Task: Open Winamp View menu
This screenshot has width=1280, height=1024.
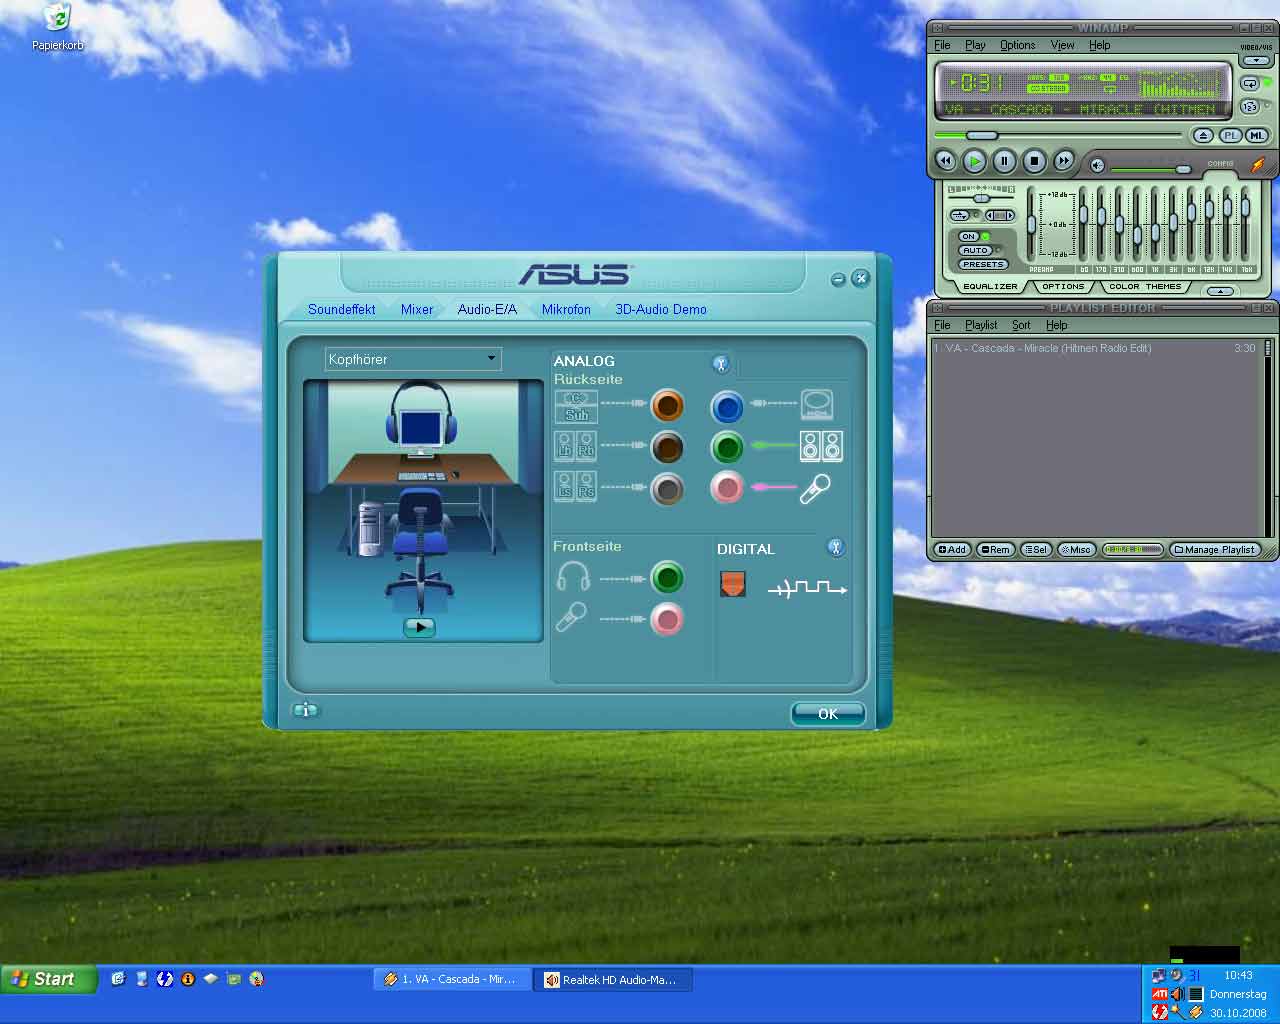Action: point(1062,45)
